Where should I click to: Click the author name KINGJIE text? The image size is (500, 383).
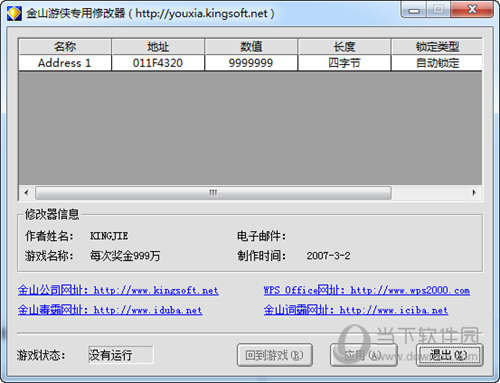coord(109,236)
